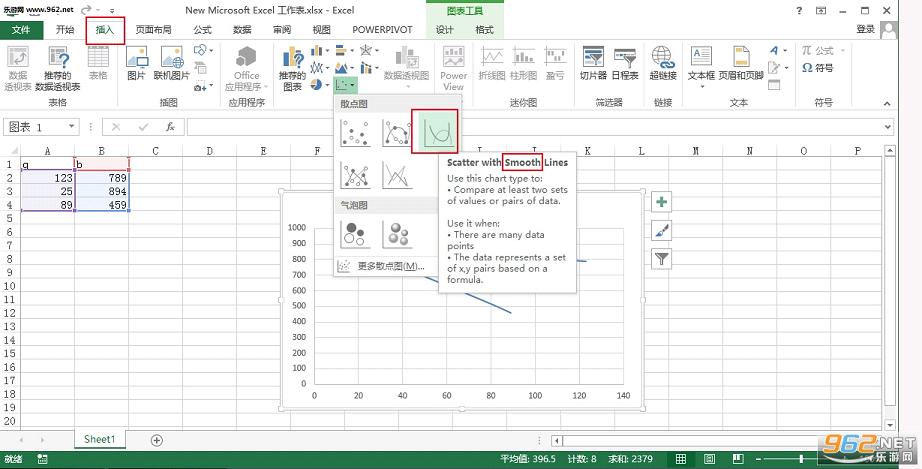Image resolution: width=922 pixels, height=469 pixels.
Task: Click the fx insert function button
Action: tap(170, 126)
